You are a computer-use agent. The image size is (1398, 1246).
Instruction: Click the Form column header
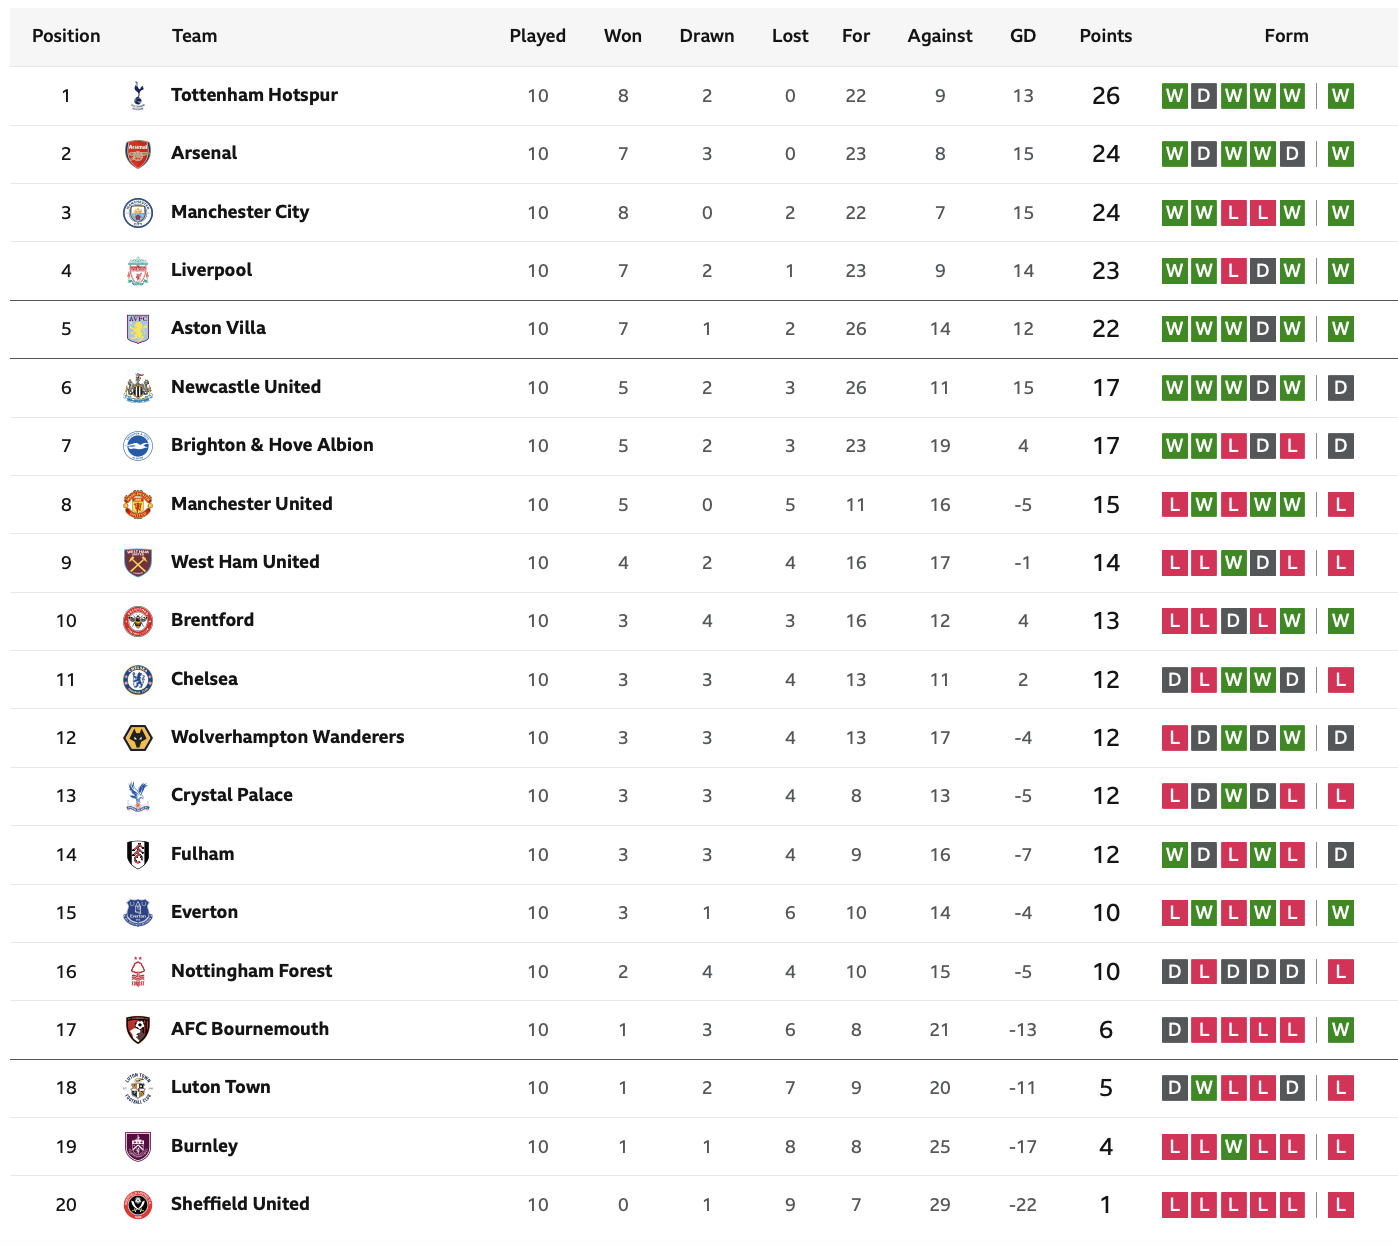1286,36
